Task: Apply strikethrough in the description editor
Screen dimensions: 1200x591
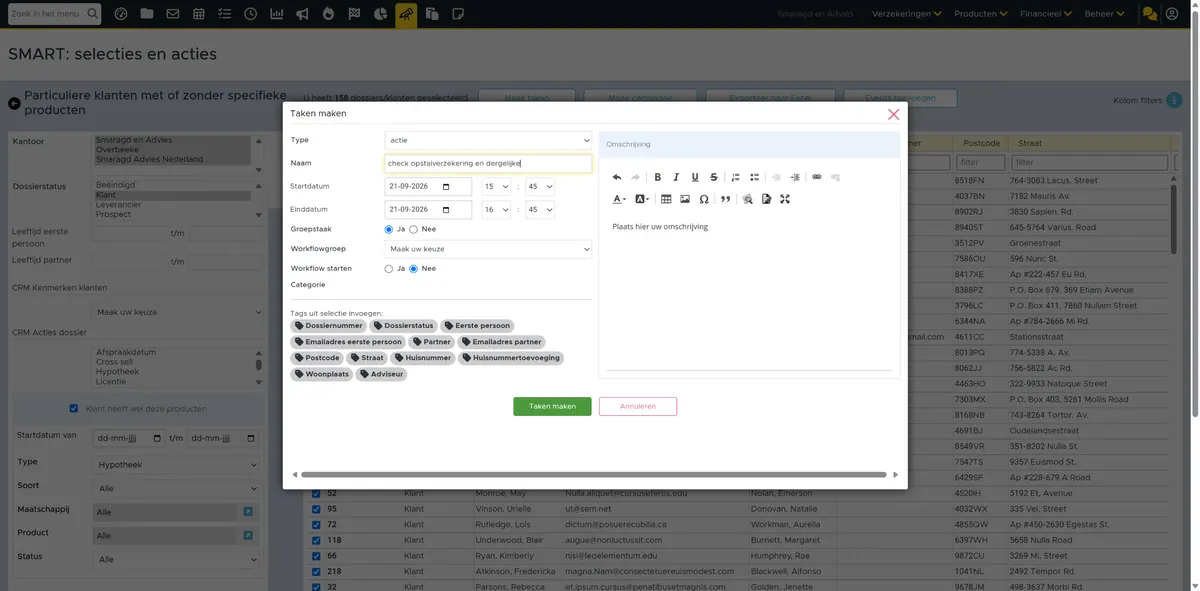Action: (x=713, y=177)
